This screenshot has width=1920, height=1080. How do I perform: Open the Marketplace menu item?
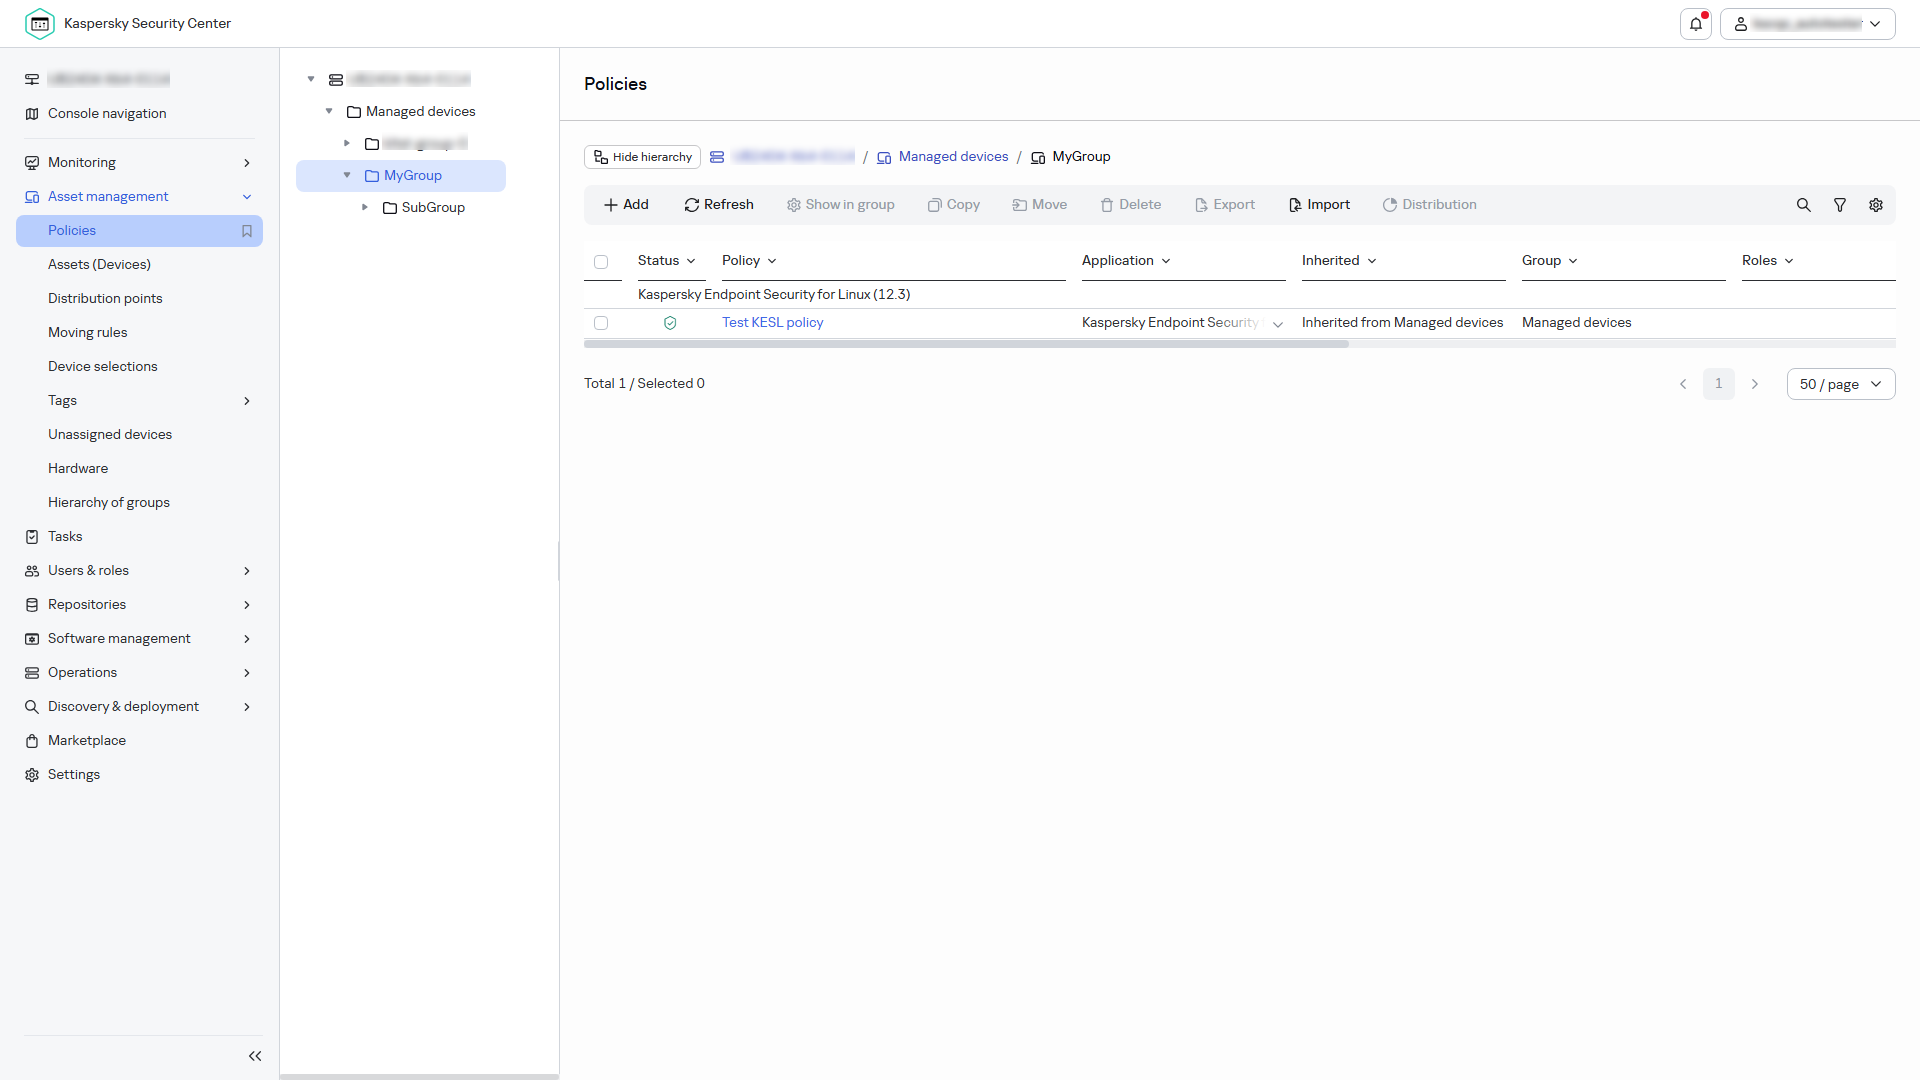coord(139,741)
